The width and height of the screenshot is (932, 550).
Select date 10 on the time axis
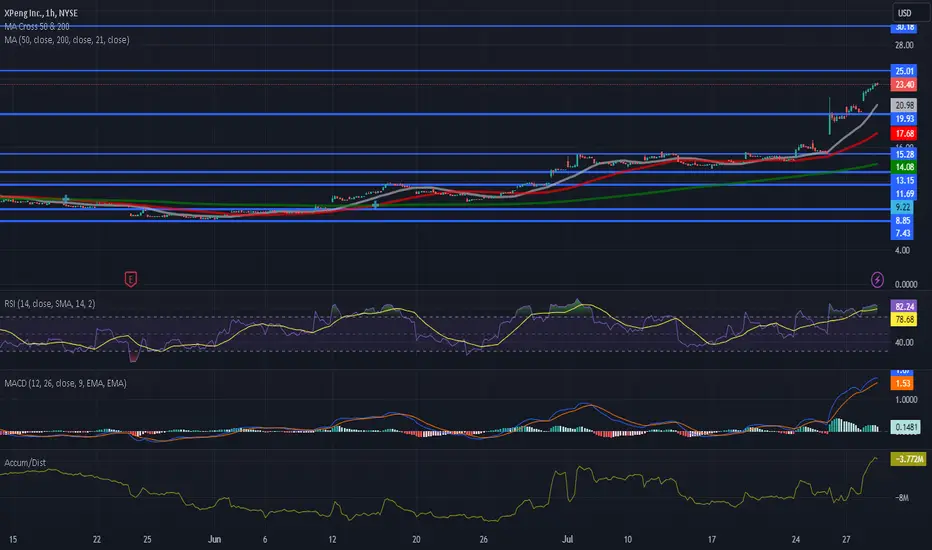click(x=628, y=539)
